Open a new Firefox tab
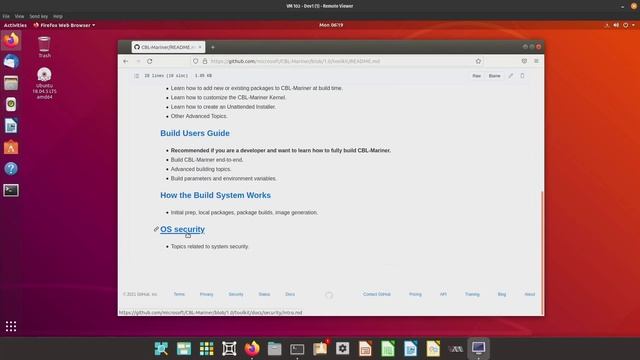 [213, 47]
